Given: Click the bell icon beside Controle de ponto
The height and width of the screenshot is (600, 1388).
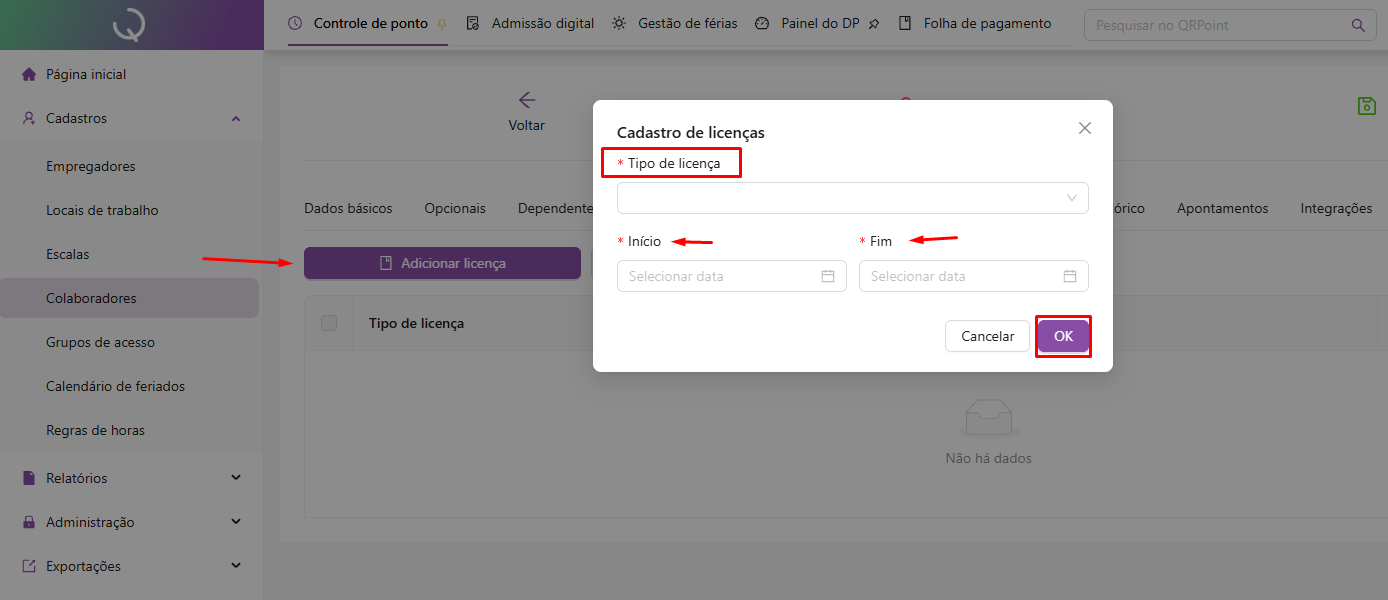Looking at the screenshot, I should click(441, 24).
